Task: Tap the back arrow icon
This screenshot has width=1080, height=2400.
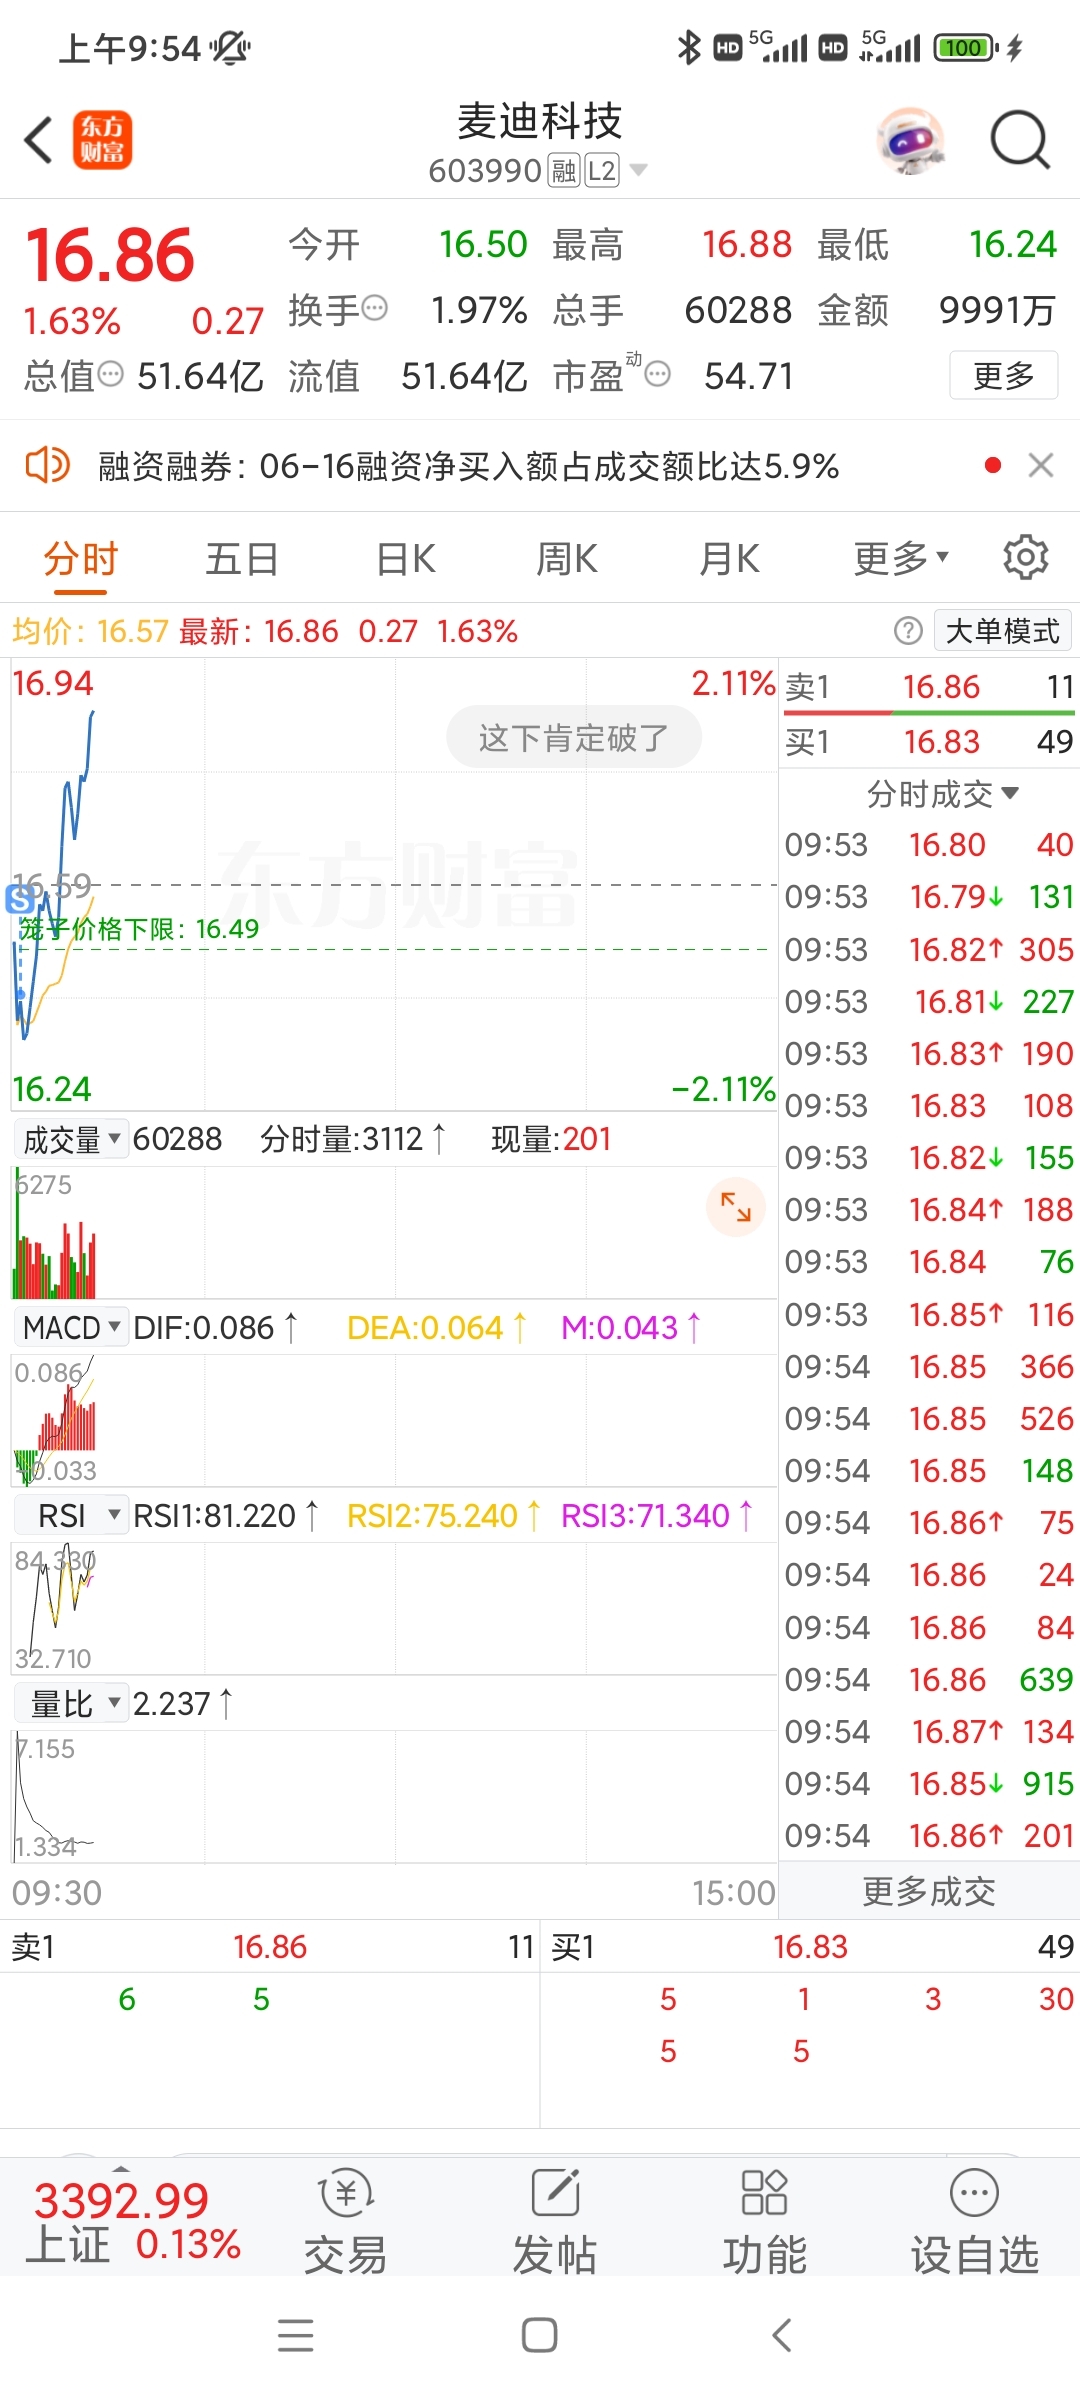Action: 38,140
